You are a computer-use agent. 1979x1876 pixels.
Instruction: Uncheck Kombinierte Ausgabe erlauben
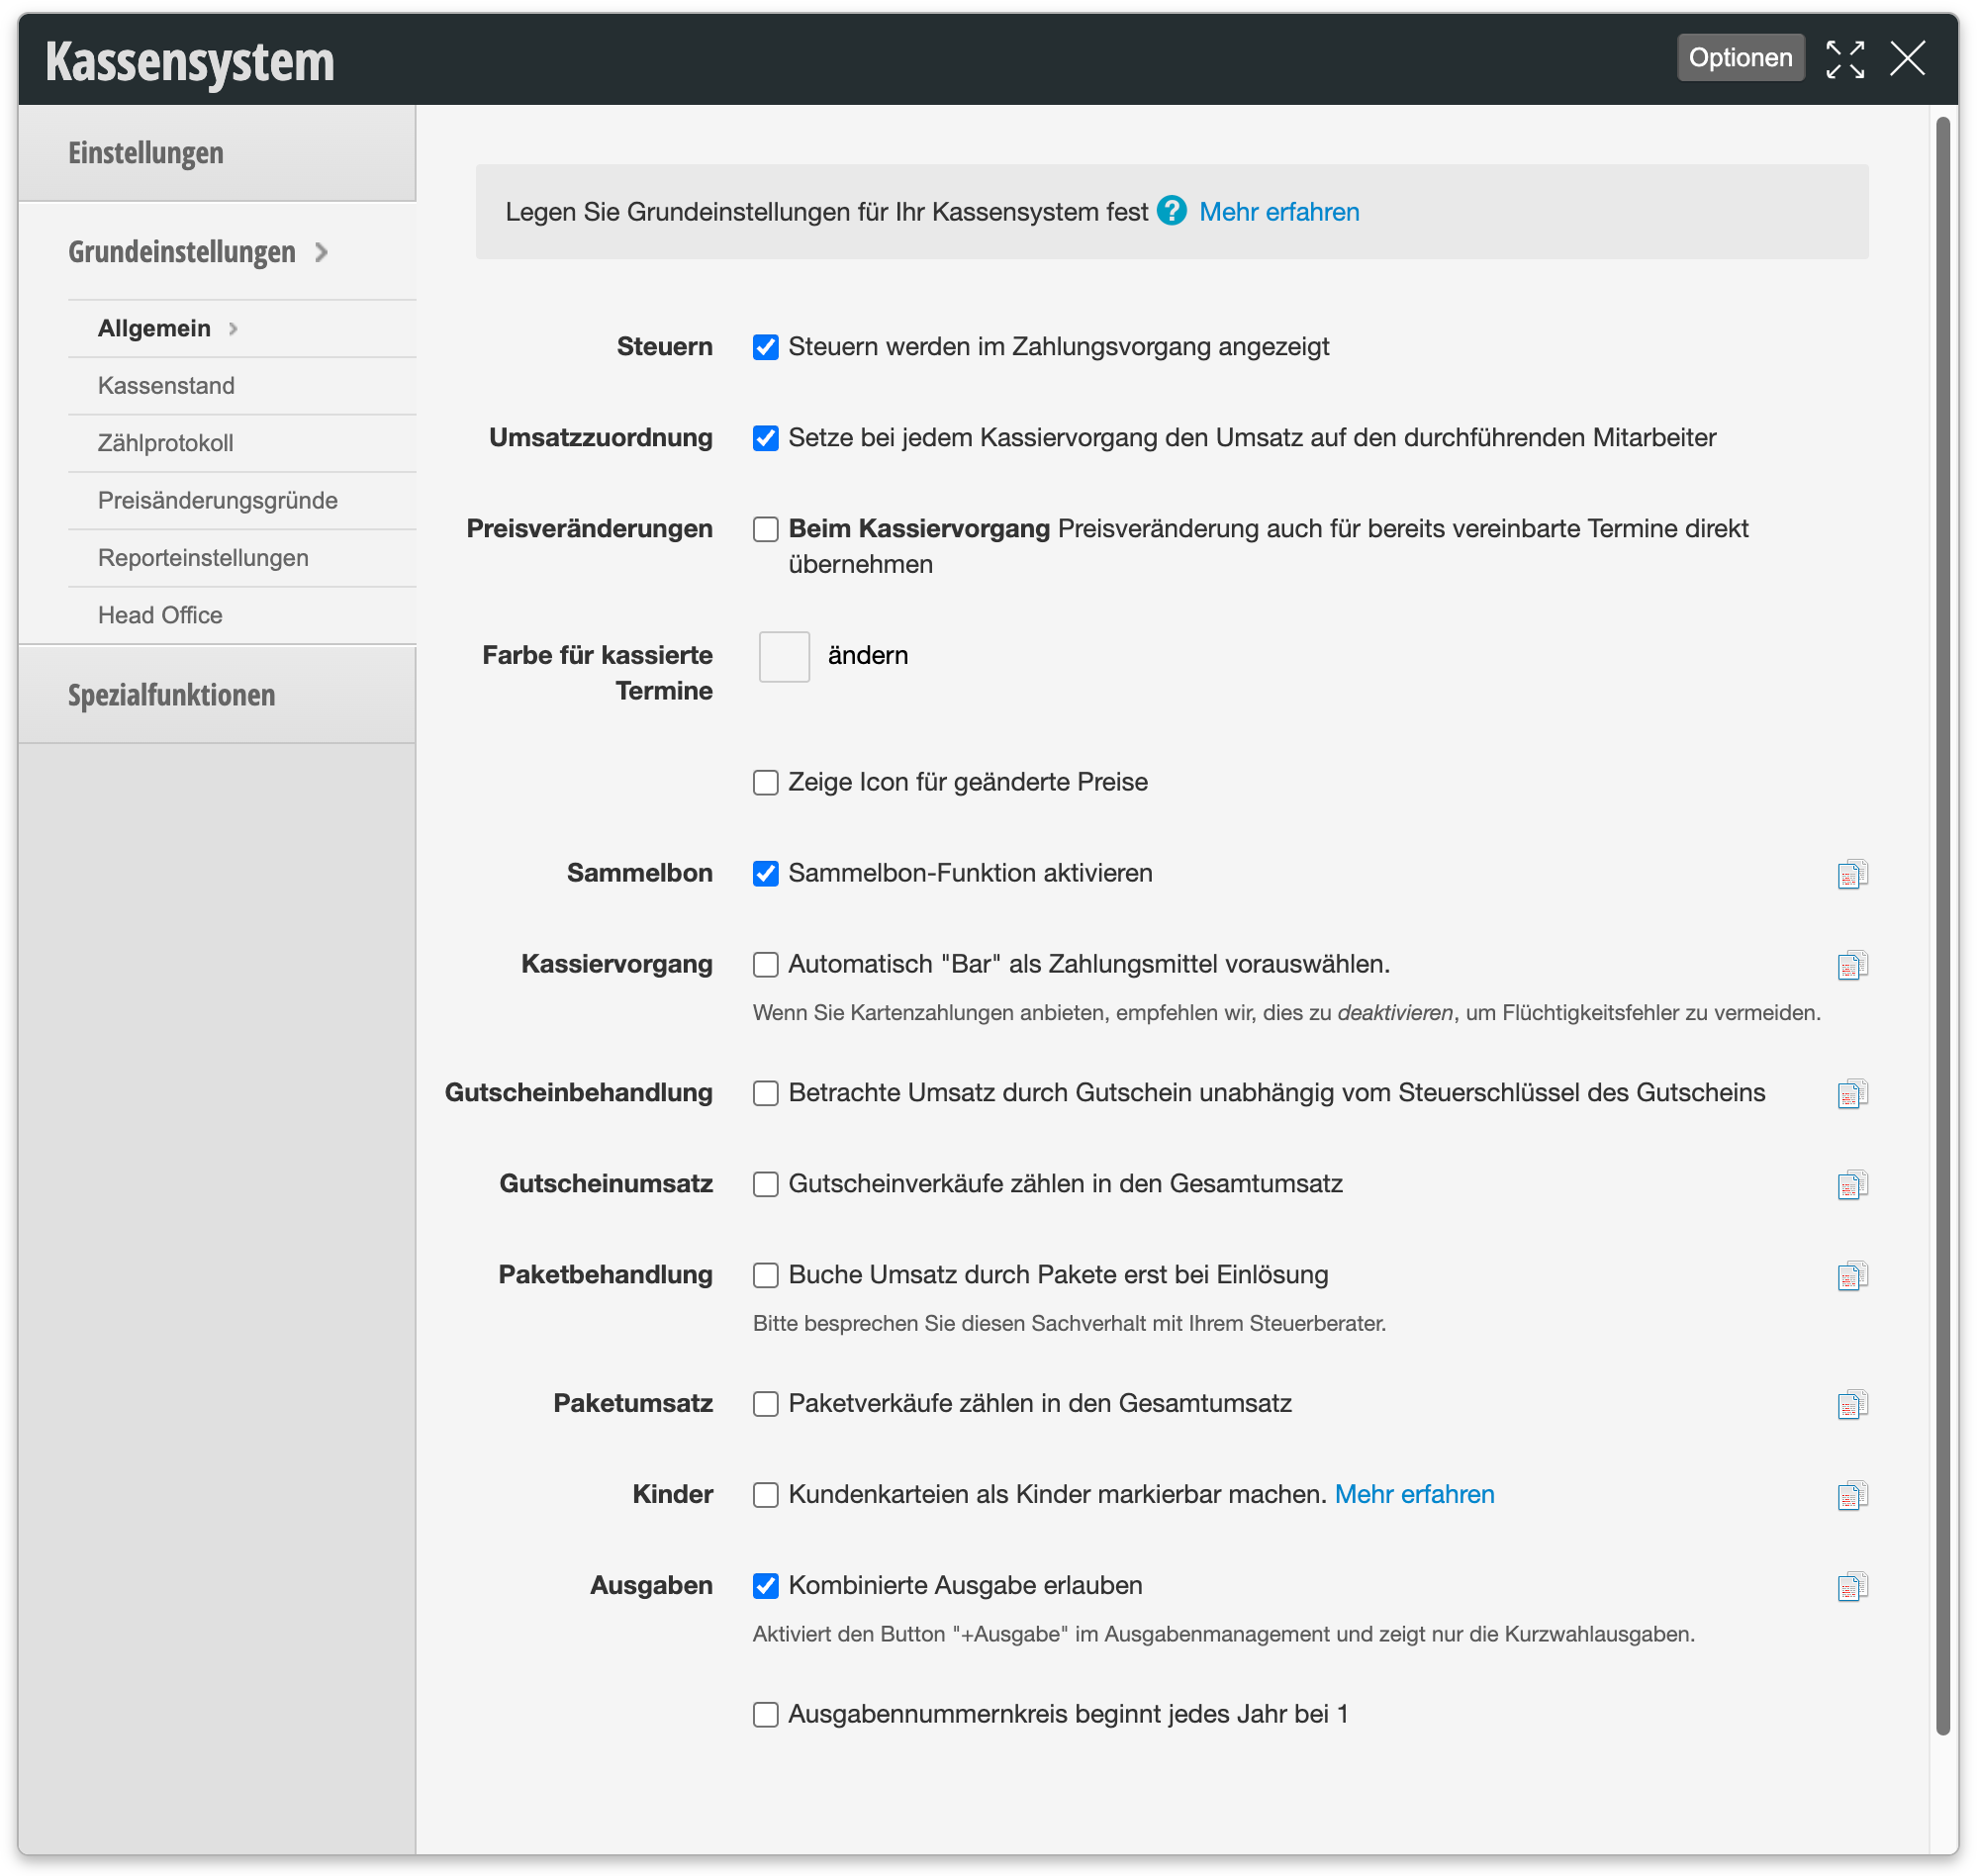(765, 1586)
